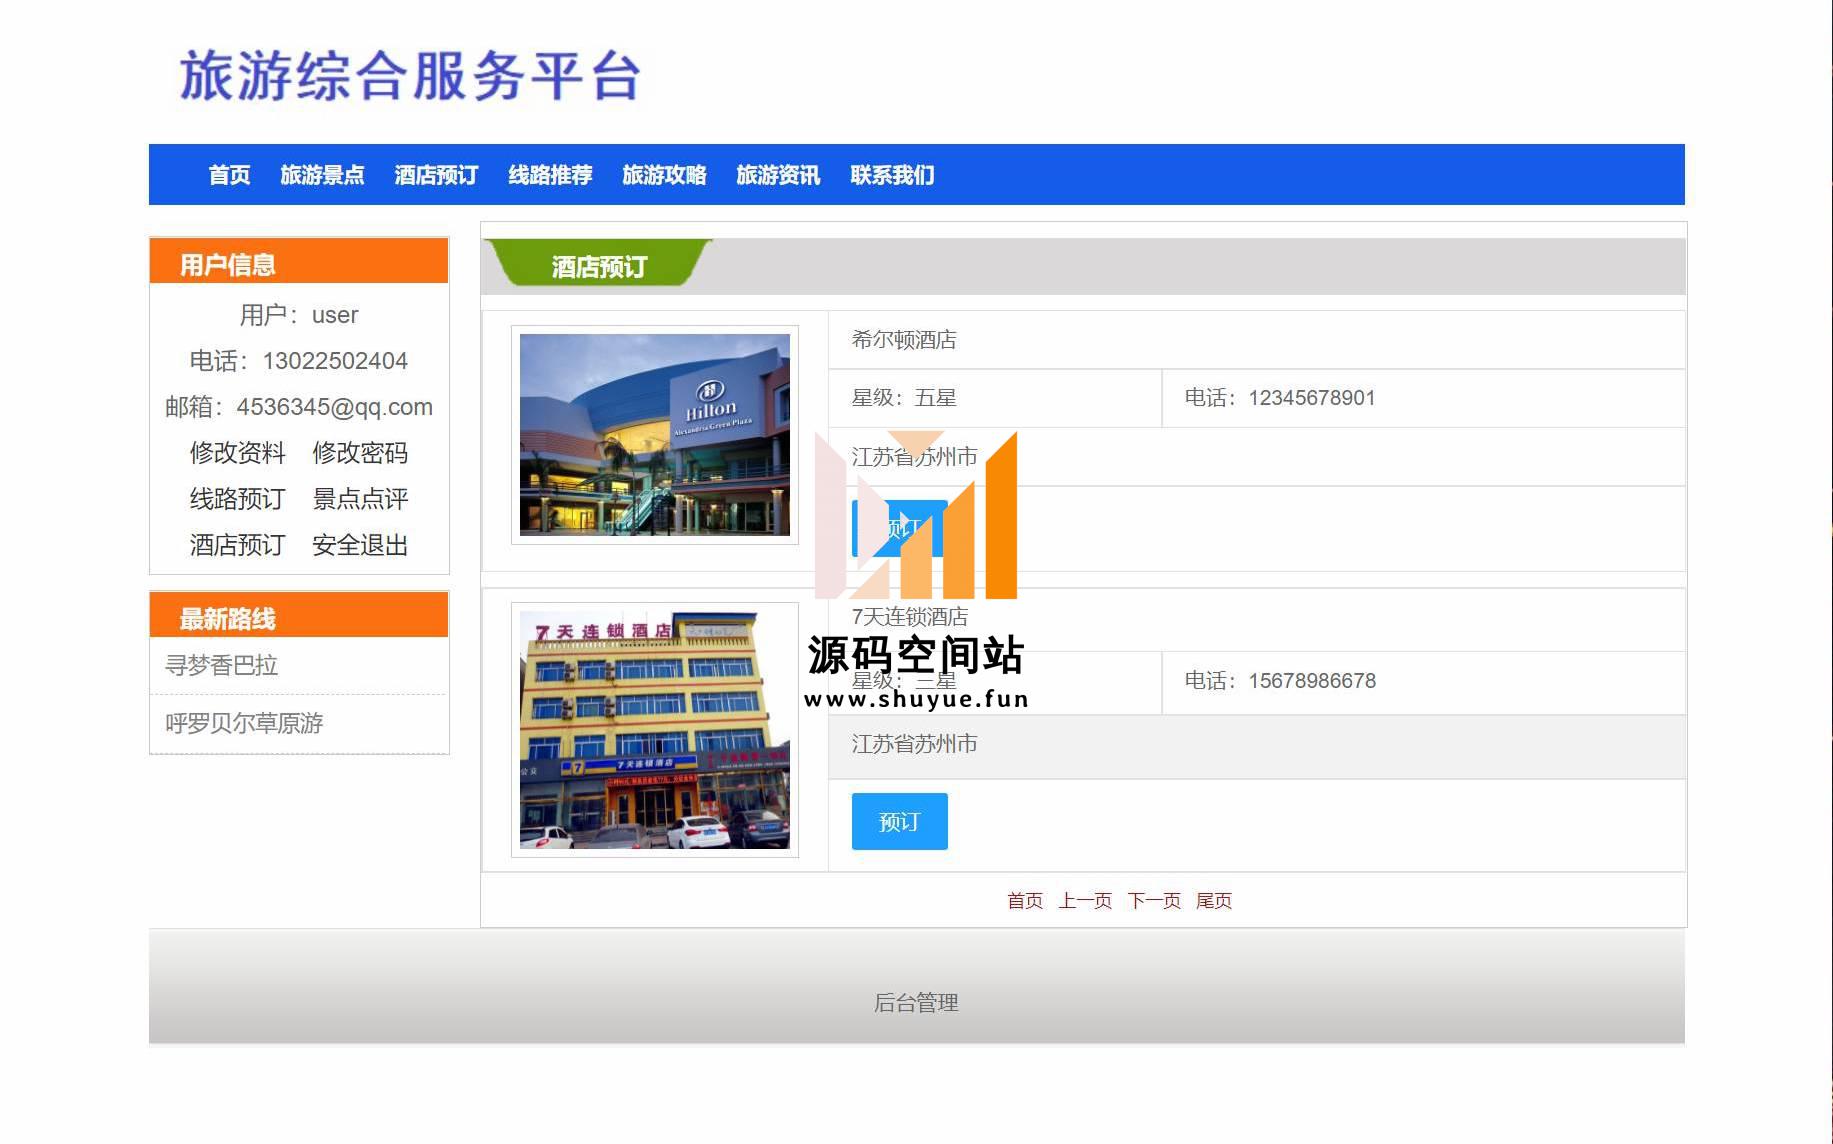Viewport: 1833px width, 1144px height.
Task: Open 联系我们 menu item
Action: tap(892, 175)
